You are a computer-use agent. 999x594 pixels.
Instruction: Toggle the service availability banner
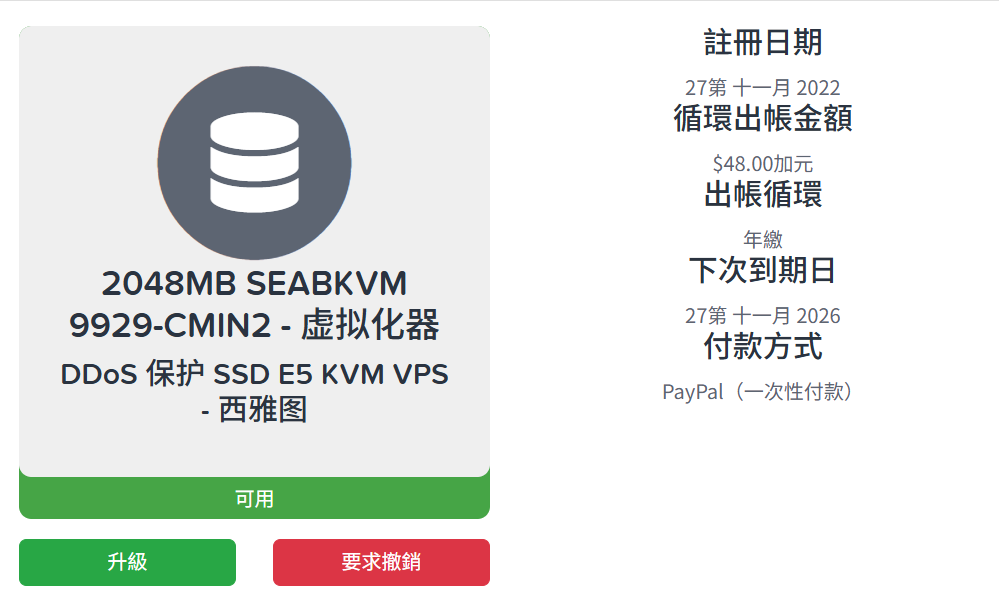[x=254, y=497]
